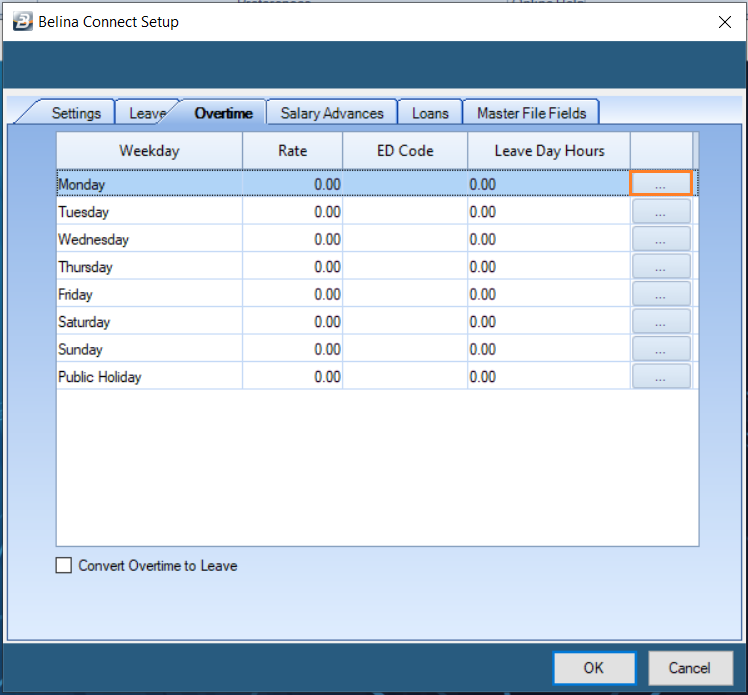Image resolution: width=748 pixels, height=695 pixels.
Task: Open the ellipsis button for Saturday
Action: [x=661, y=322]
